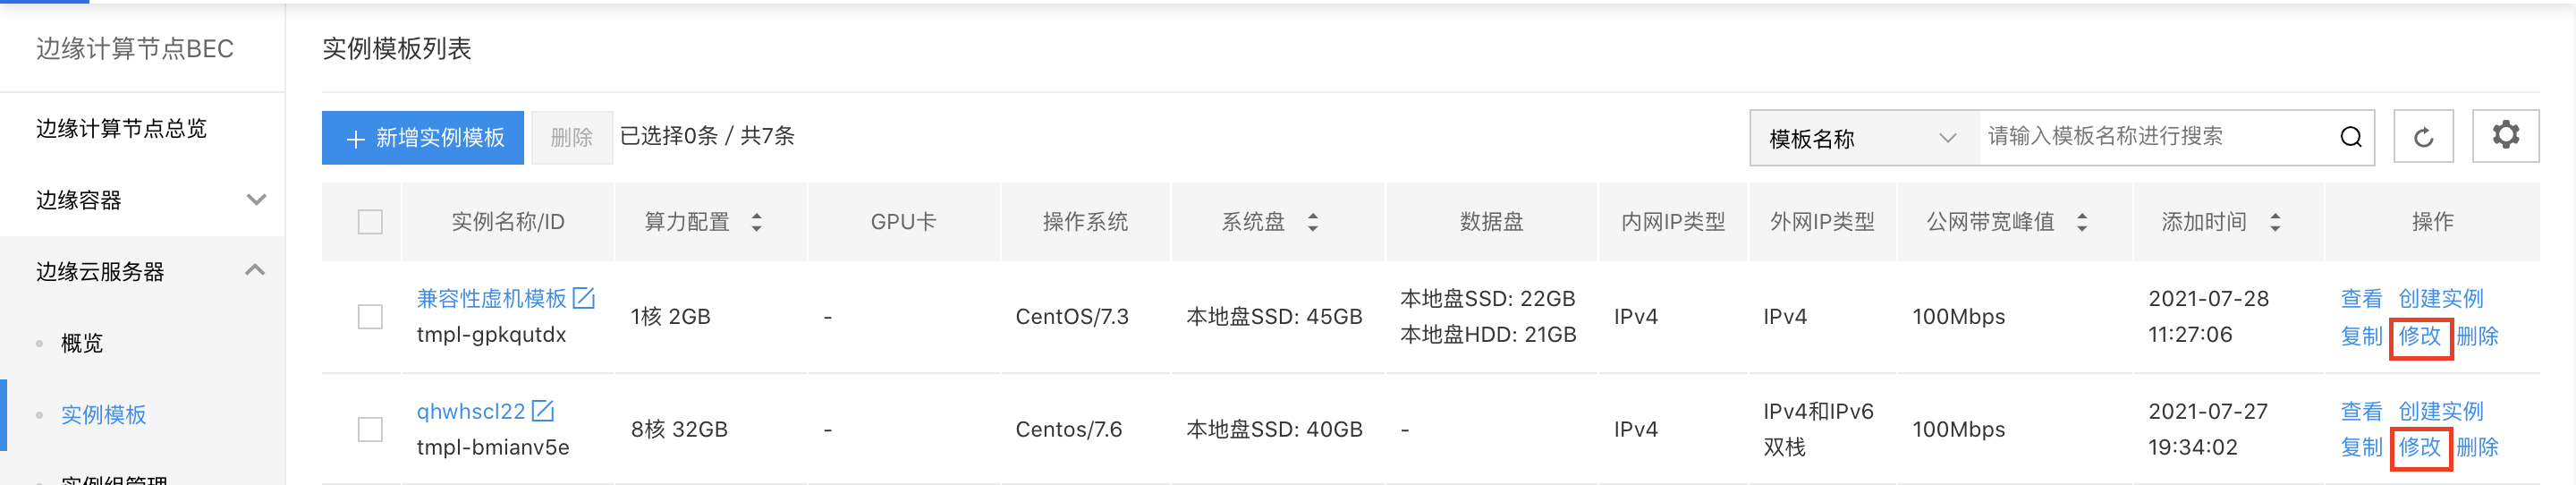Click edit icon next to 兼容性虚机模板
Image resolution: width=2576 pixels, height=485 pixels.
tap(584, 298)
